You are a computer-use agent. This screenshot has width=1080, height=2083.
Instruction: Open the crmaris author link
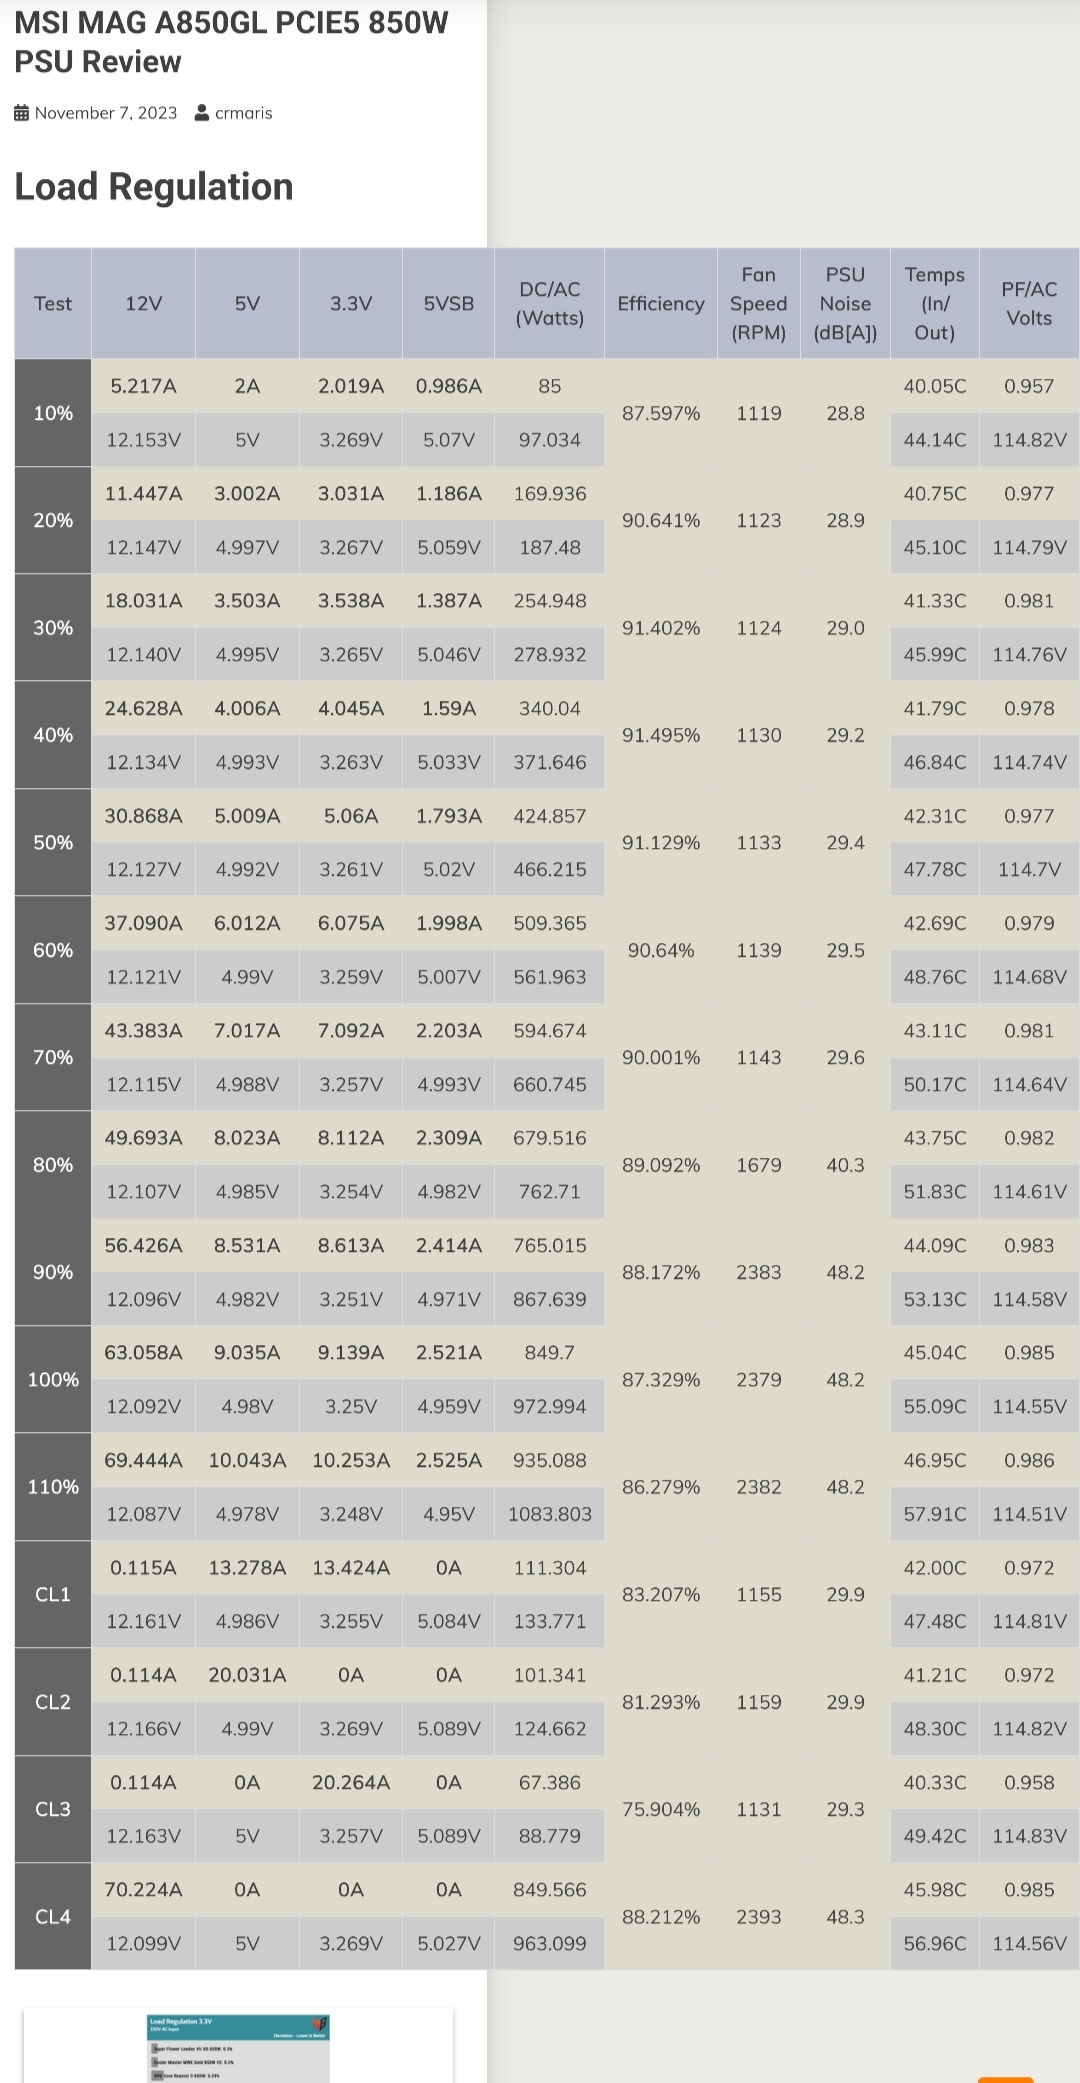pos(244,113)
